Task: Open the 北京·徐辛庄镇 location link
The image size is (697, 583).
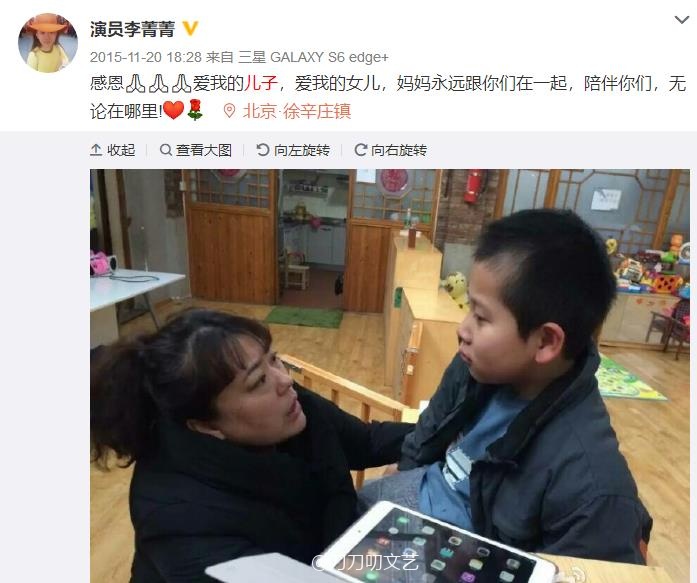Action: (x=297, y=111)
